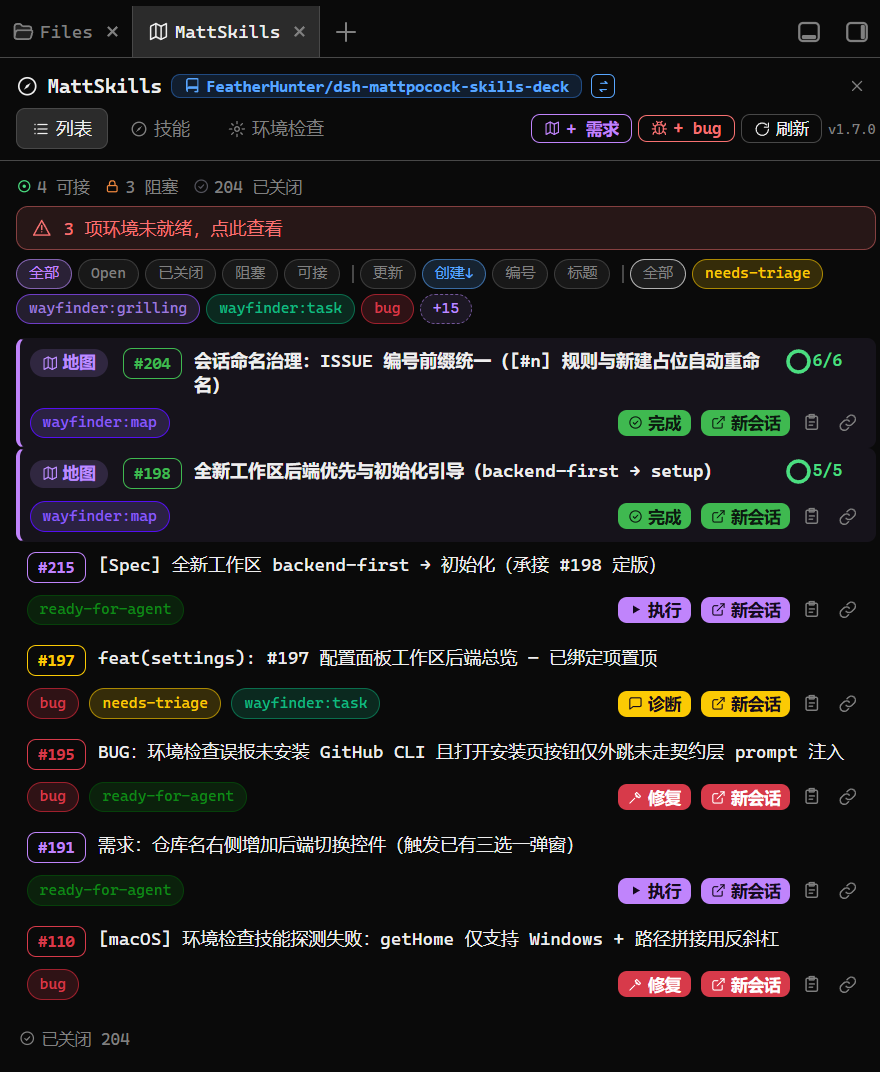Viewport: 880px width, 1072px height.
Task: Click the link icon for issue #195
Action: pos(848,796)
